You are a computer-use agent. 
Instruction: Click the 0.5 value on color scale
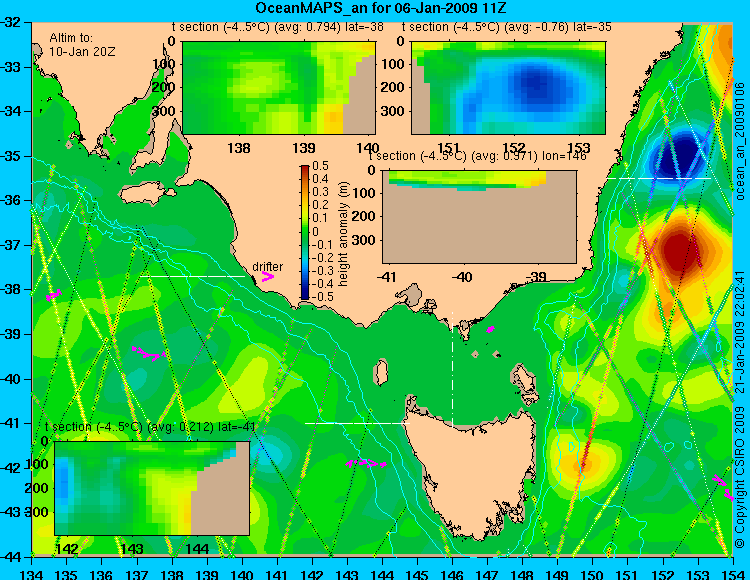pyautogui.click(x=320, y=166)
